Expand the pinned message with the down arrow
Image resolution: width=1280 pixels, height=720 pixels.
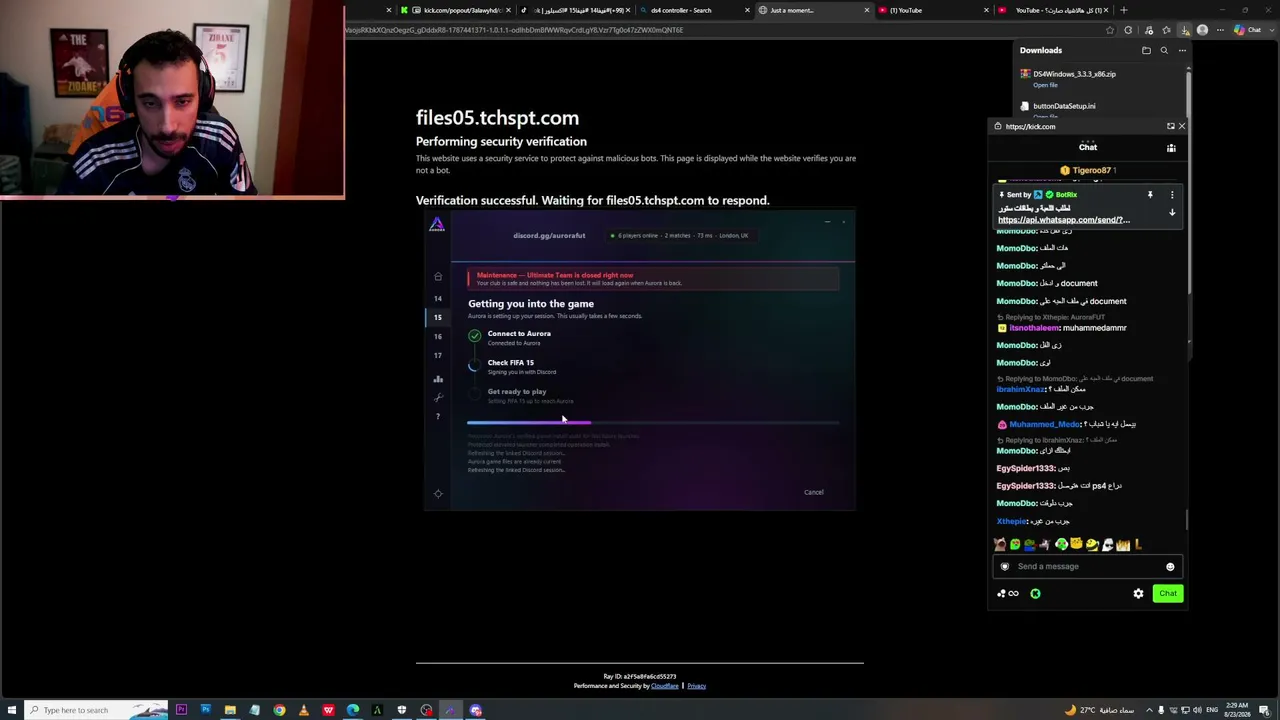point(1172,212)
